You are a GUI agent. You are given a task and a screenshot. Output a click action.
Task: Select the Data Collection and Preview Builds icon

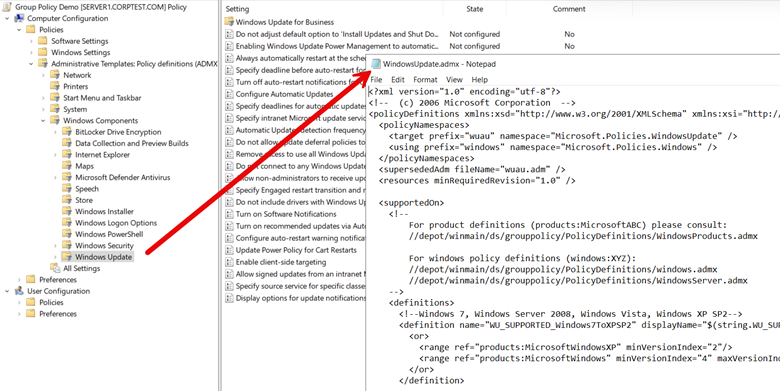pos(67,143)
